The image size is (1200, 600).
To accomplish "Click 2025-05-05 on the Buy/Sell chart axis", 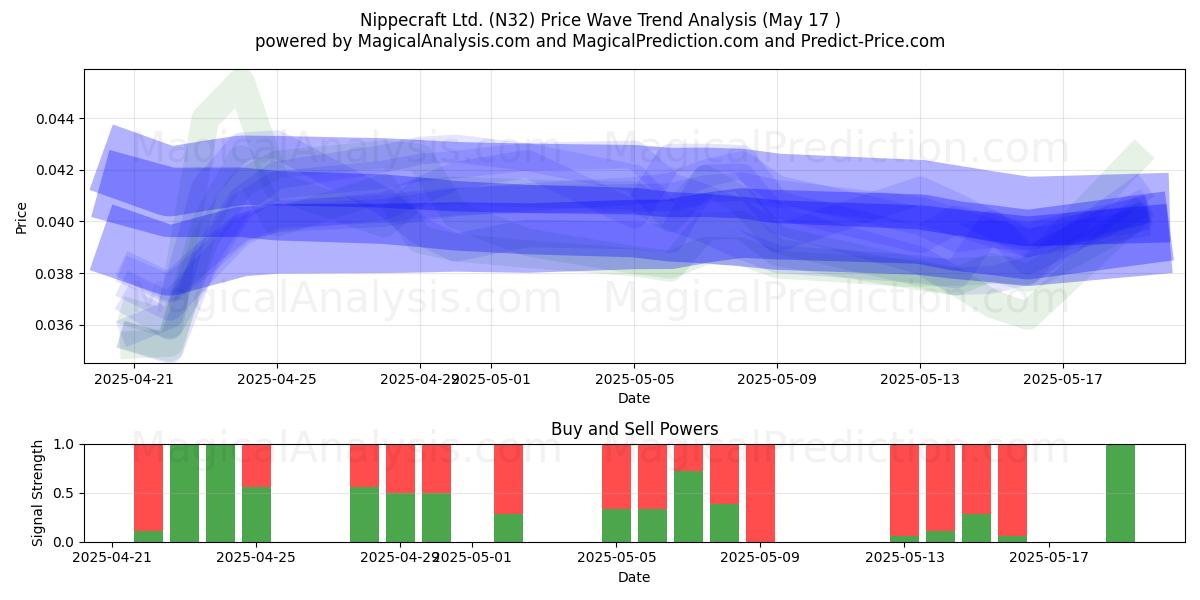I will [617, 559].
